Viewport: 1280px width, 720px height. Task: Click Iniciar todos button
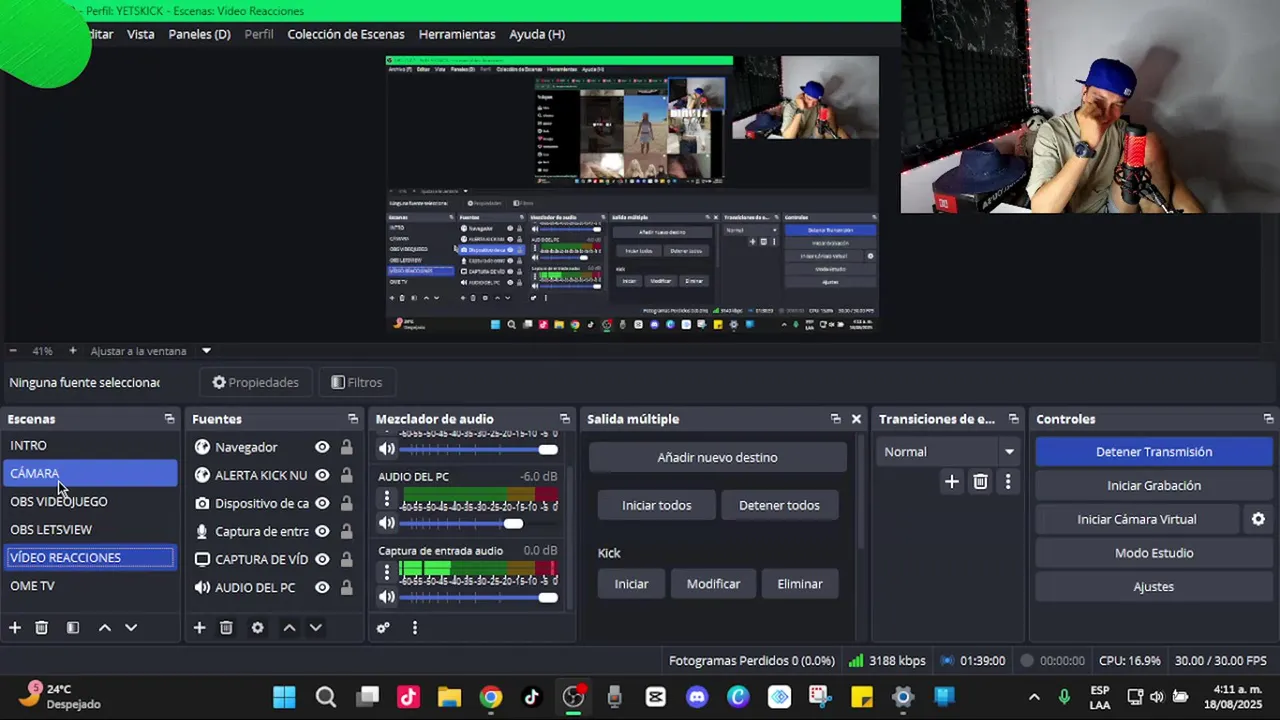pos(657,505)
